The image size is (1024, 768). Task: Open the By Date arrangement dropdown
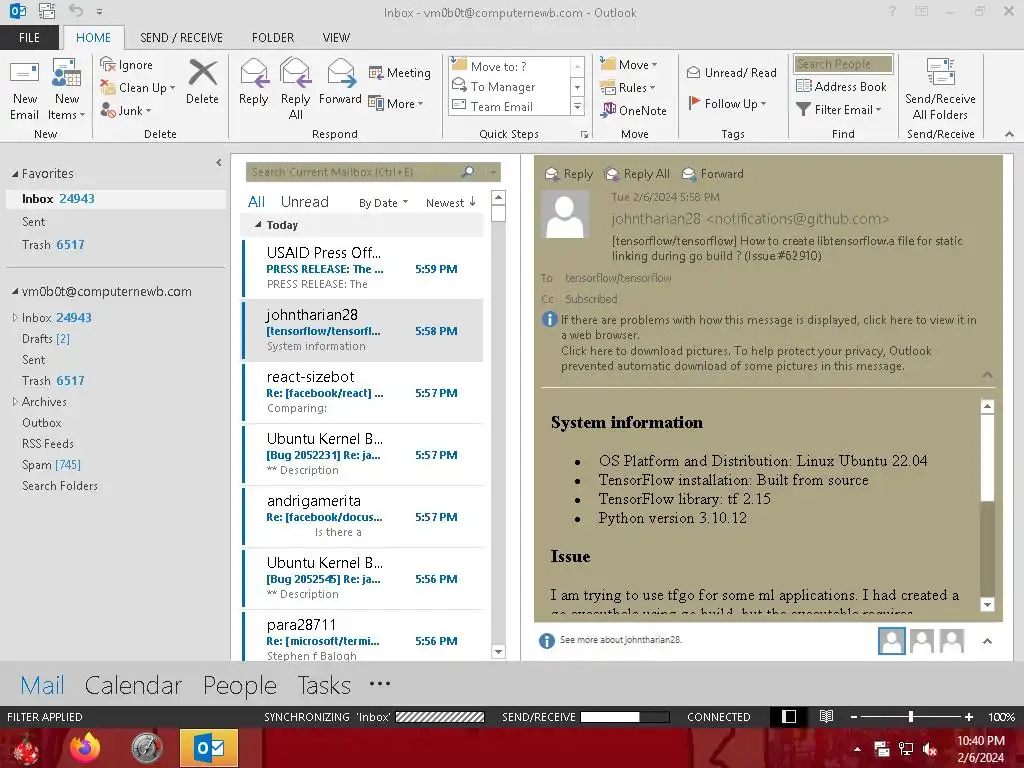click(x=383, y=202)
